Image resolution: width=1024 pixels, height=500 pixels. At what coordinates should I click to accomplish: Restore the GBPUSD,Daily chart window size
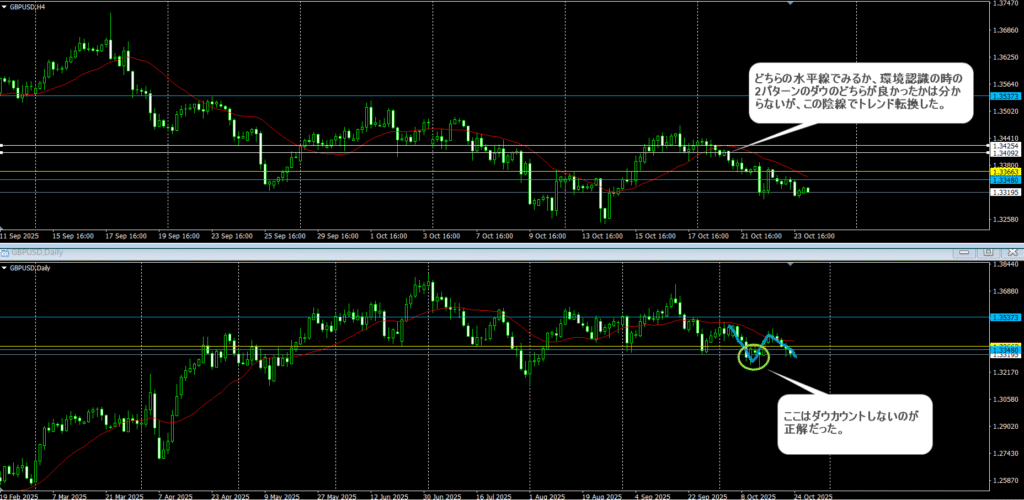(986, 252)
